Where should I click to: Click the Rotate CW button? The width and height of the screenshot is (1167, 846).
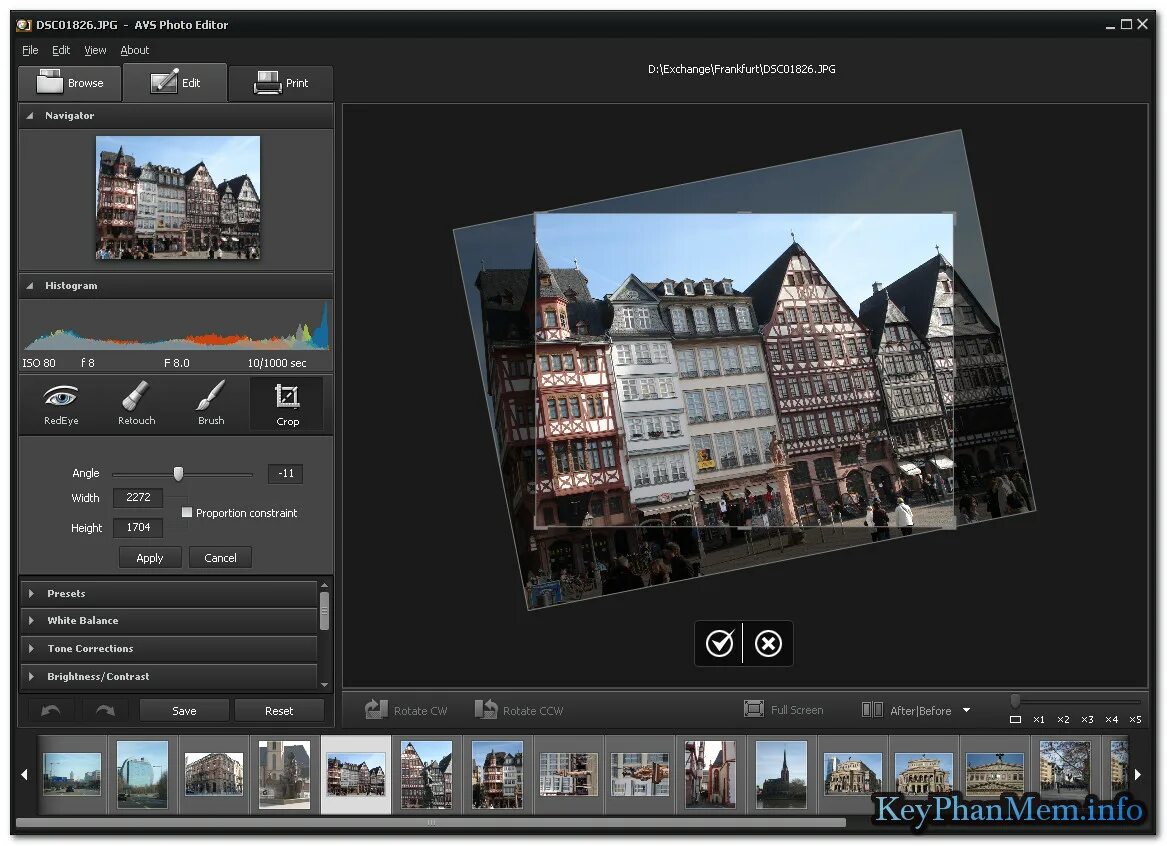tap(406, 710)
